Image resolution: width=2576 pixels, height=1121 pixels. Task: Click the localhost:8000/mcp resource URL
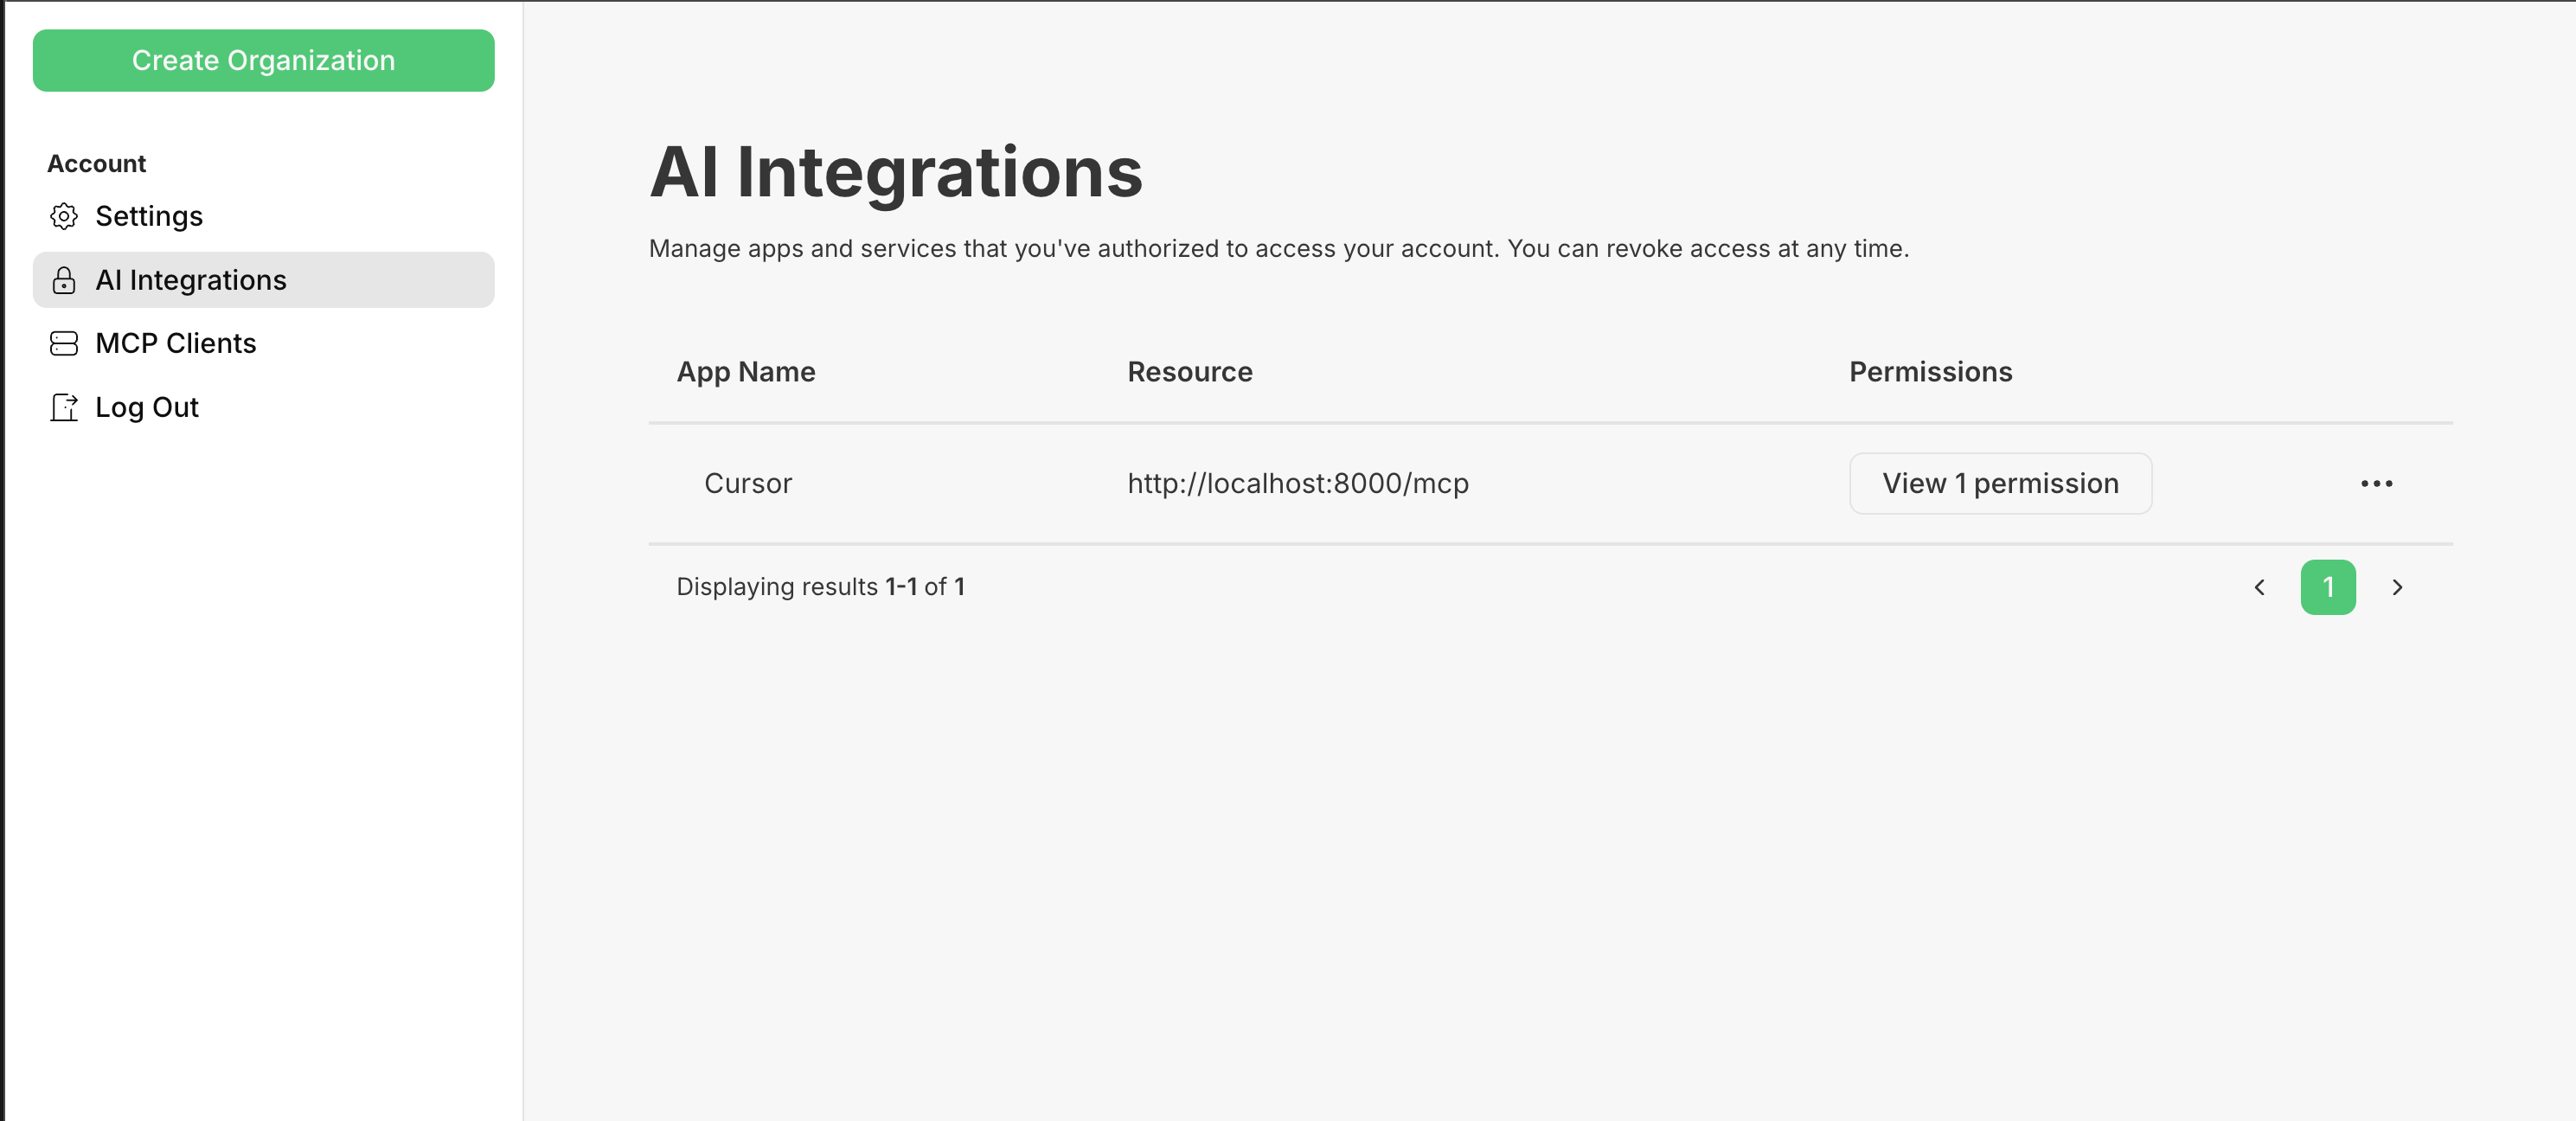pyautogui.click(x=1298, y=484)
